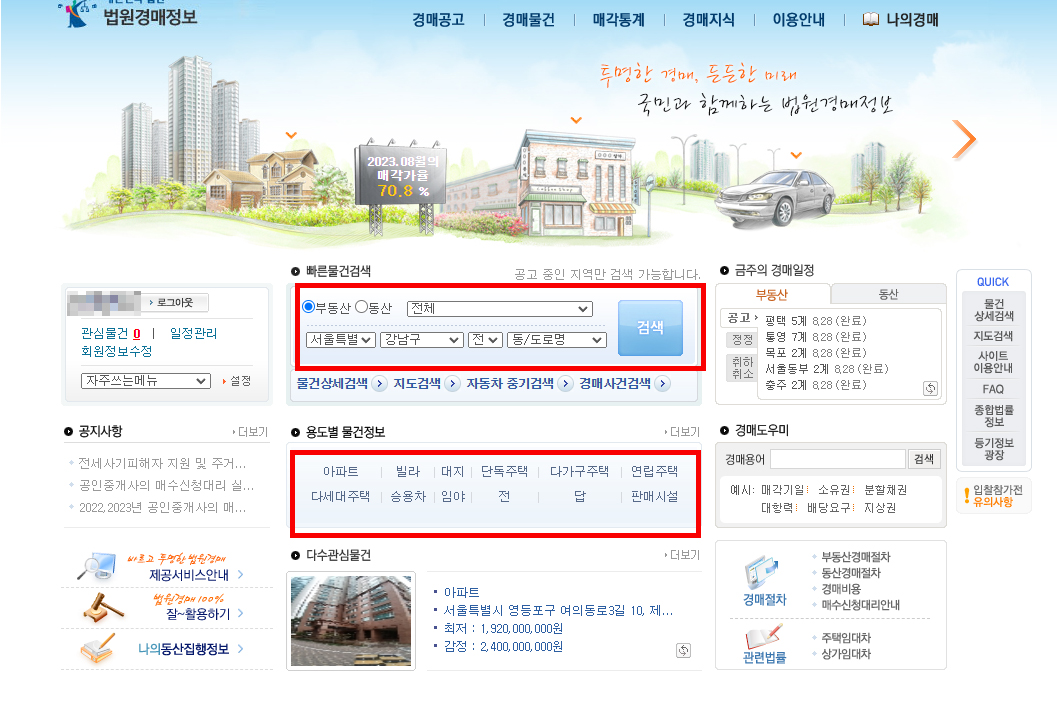This screenshot has width=1057, height=716.
Task: Refresh the auction schedule with the circular arrows icon
Action: [931, 388]
